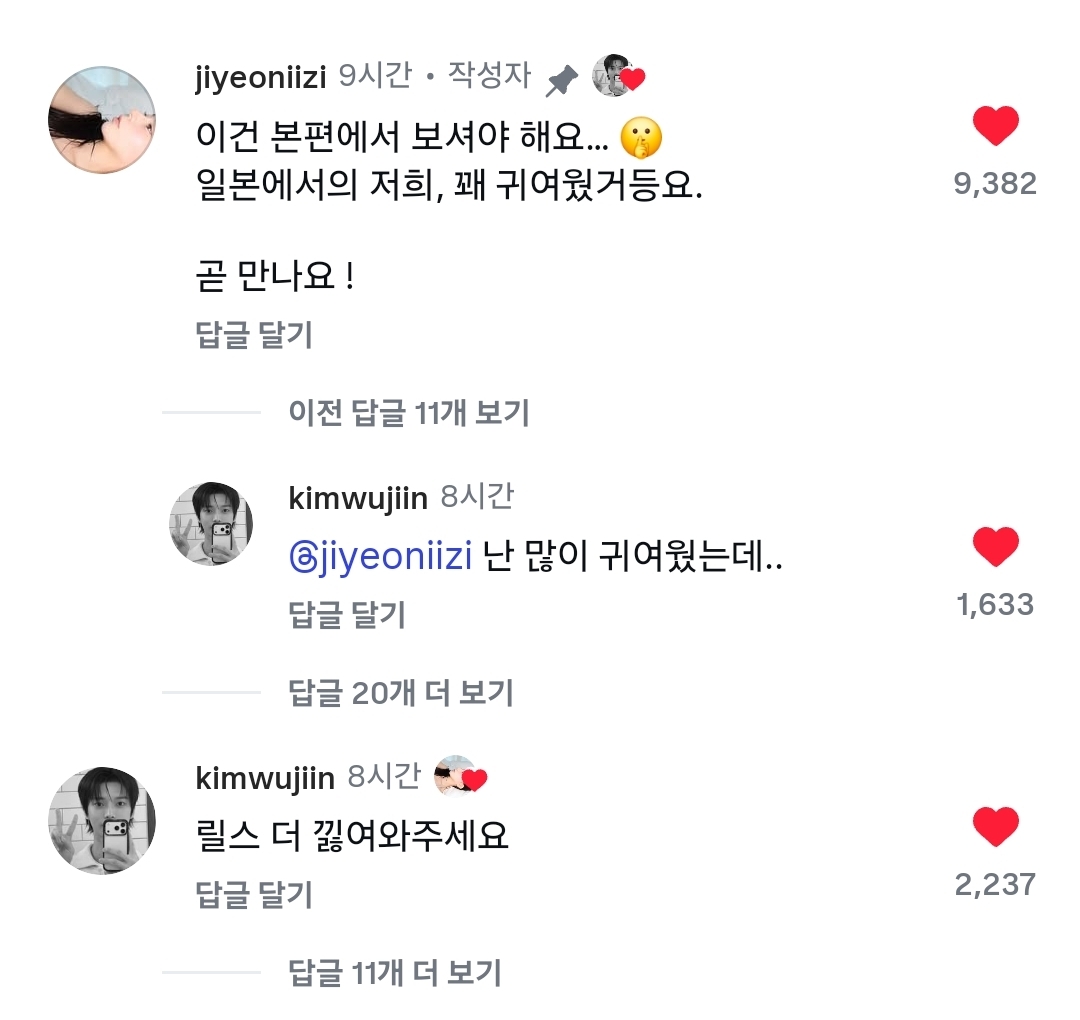
Task: Reply to jiyeoniizi's pinned comment
Action: [254, 335]
